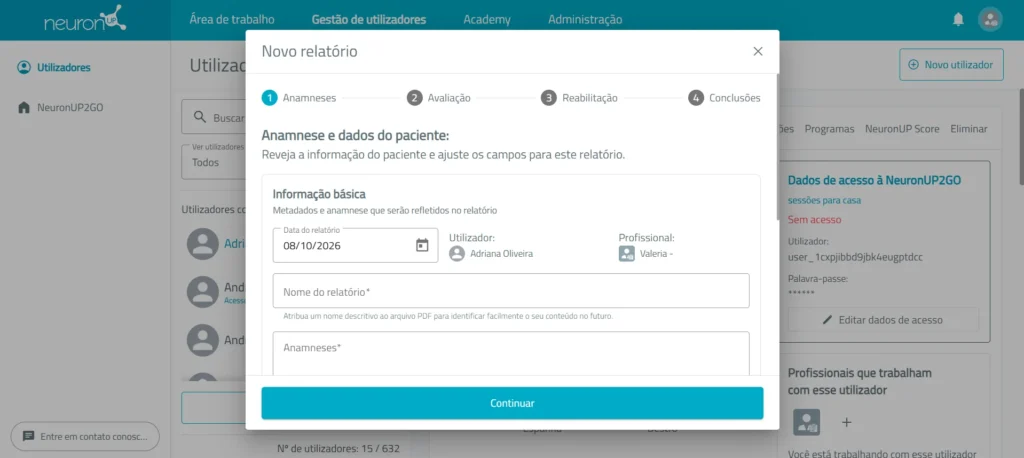Open the Academy menu
This screenshot has width=1024, height=458.
487,20
